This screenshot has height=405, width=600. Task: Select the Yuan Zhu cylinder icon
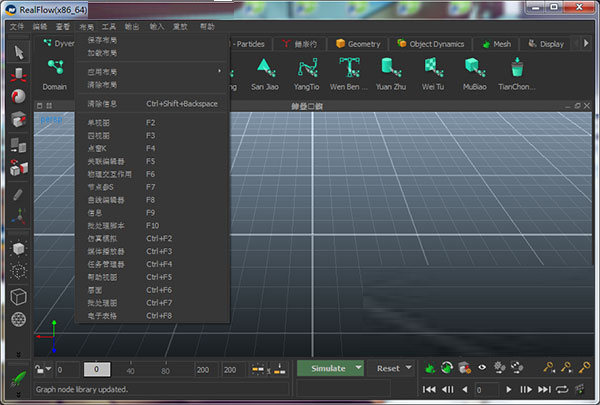tap(391, 68)
